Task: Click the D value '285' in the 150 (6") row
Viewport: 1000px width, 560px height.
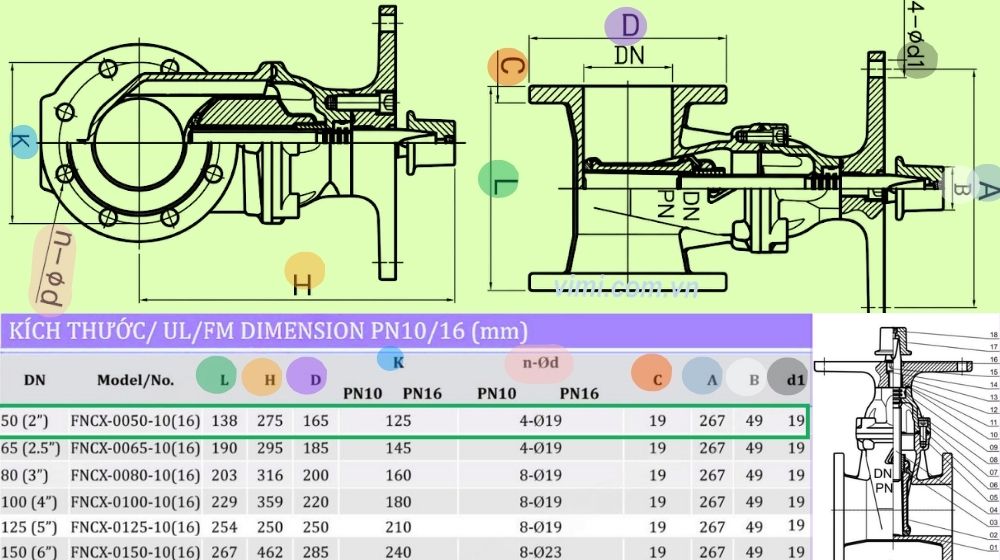Action: tap(316, 552)
